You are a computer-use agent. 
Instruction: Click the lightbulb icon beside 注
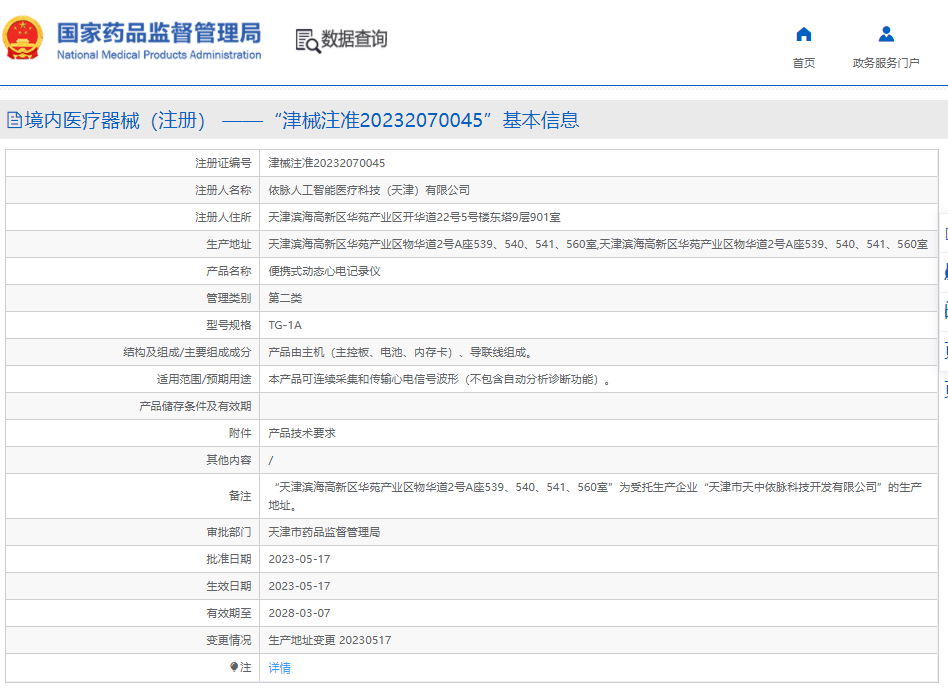pos(234,667)
